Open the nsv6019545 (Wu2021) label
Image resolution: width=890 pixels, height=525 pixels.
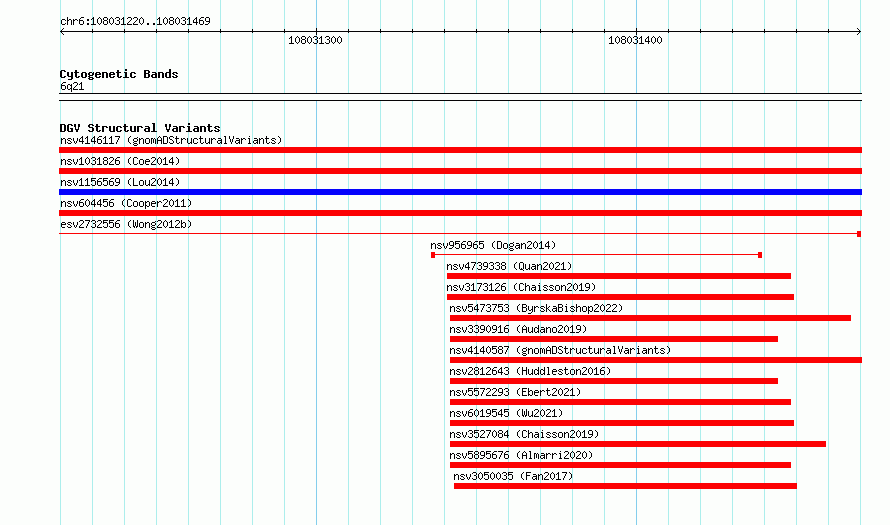tap(506, 413)
